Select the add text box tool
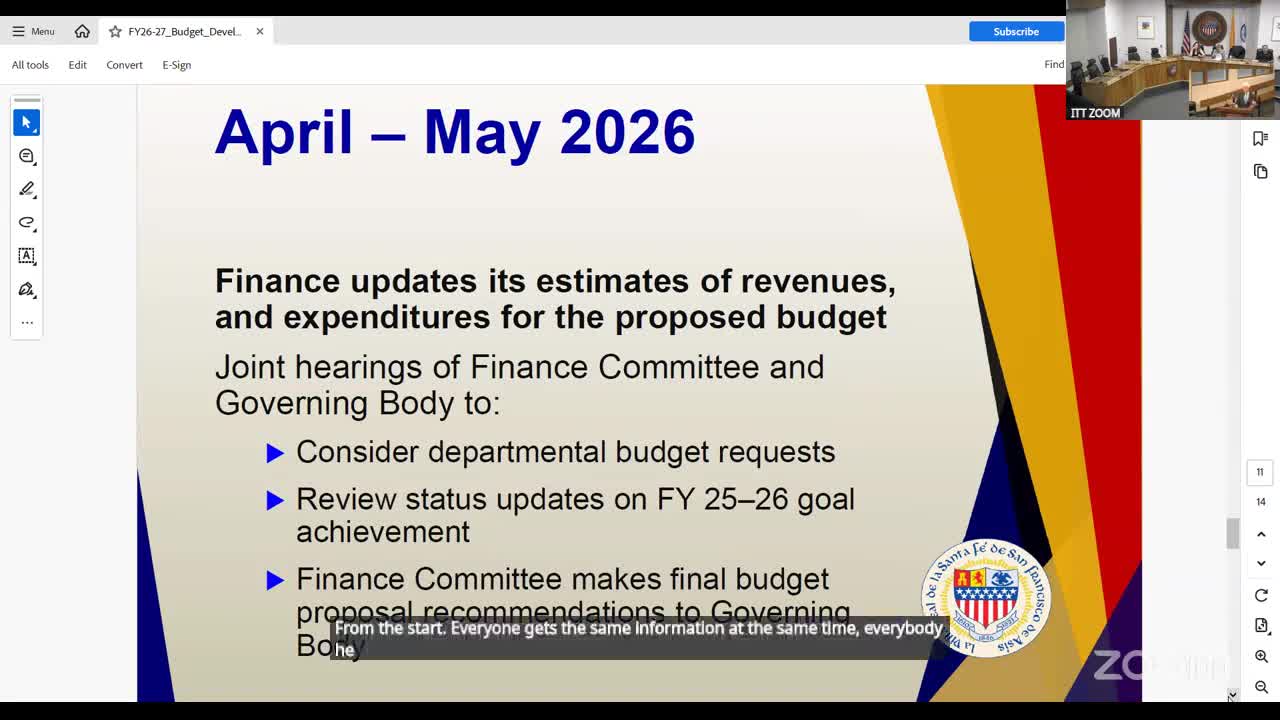Screen dimensions: 1280x720 [x=26, y=256]
